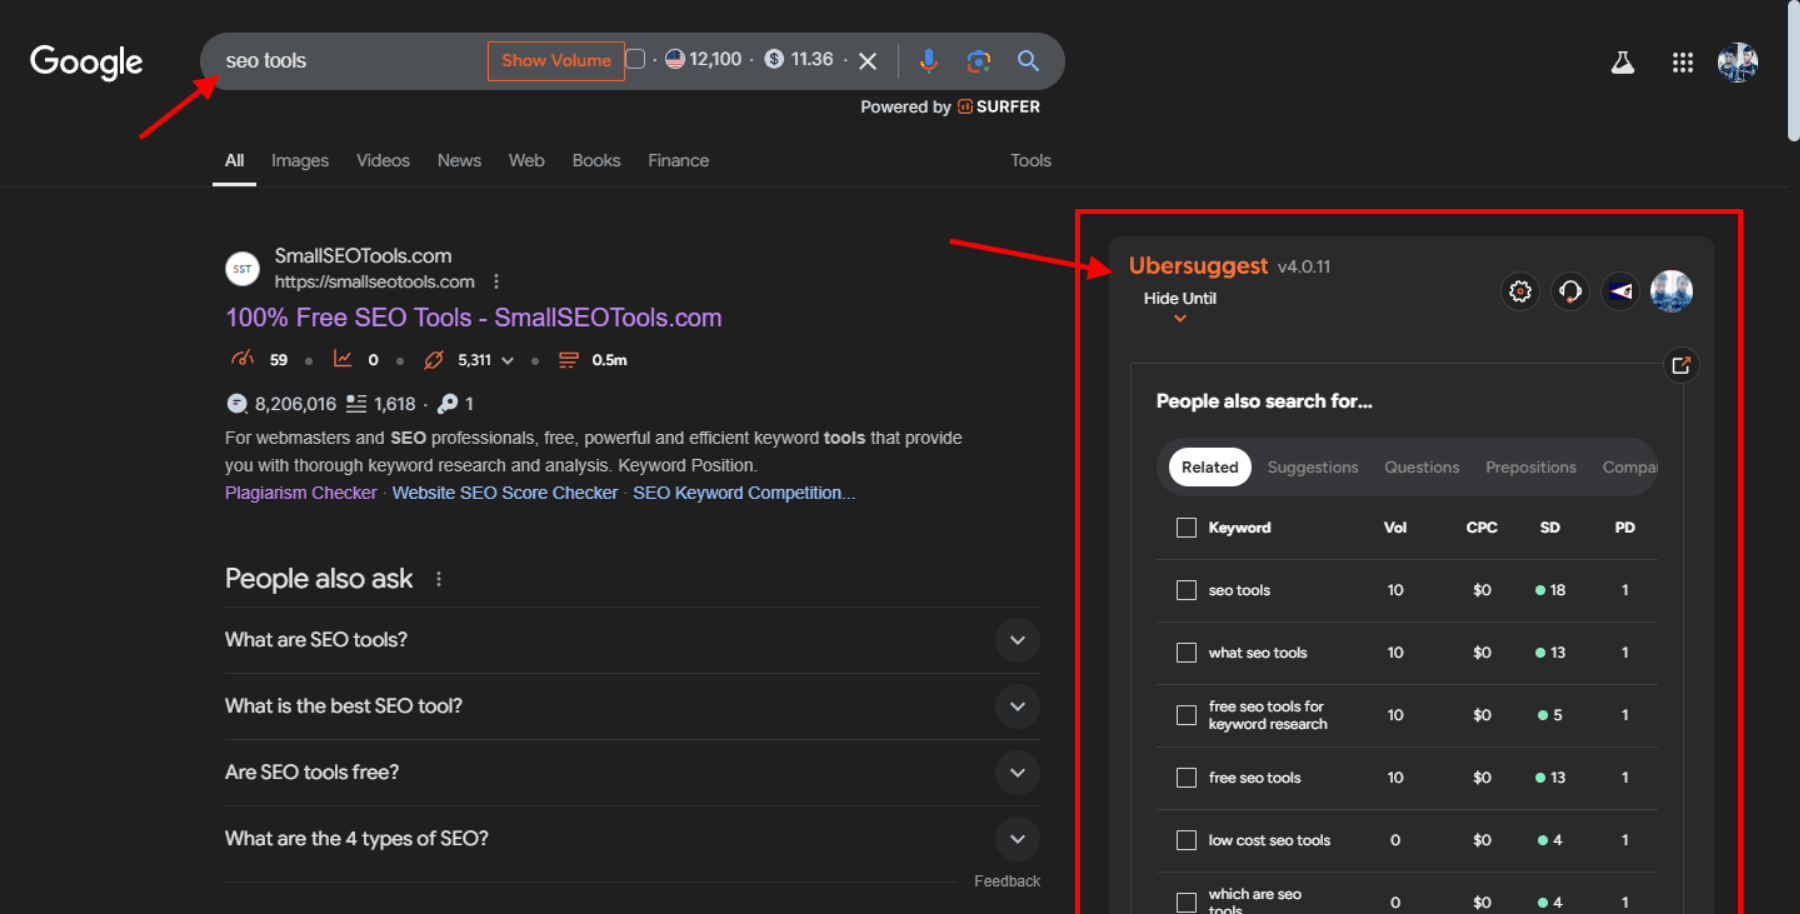Toggle checkbox beside Show Volume
This screenshot has height=914, width=1800.
pos(635,59)
